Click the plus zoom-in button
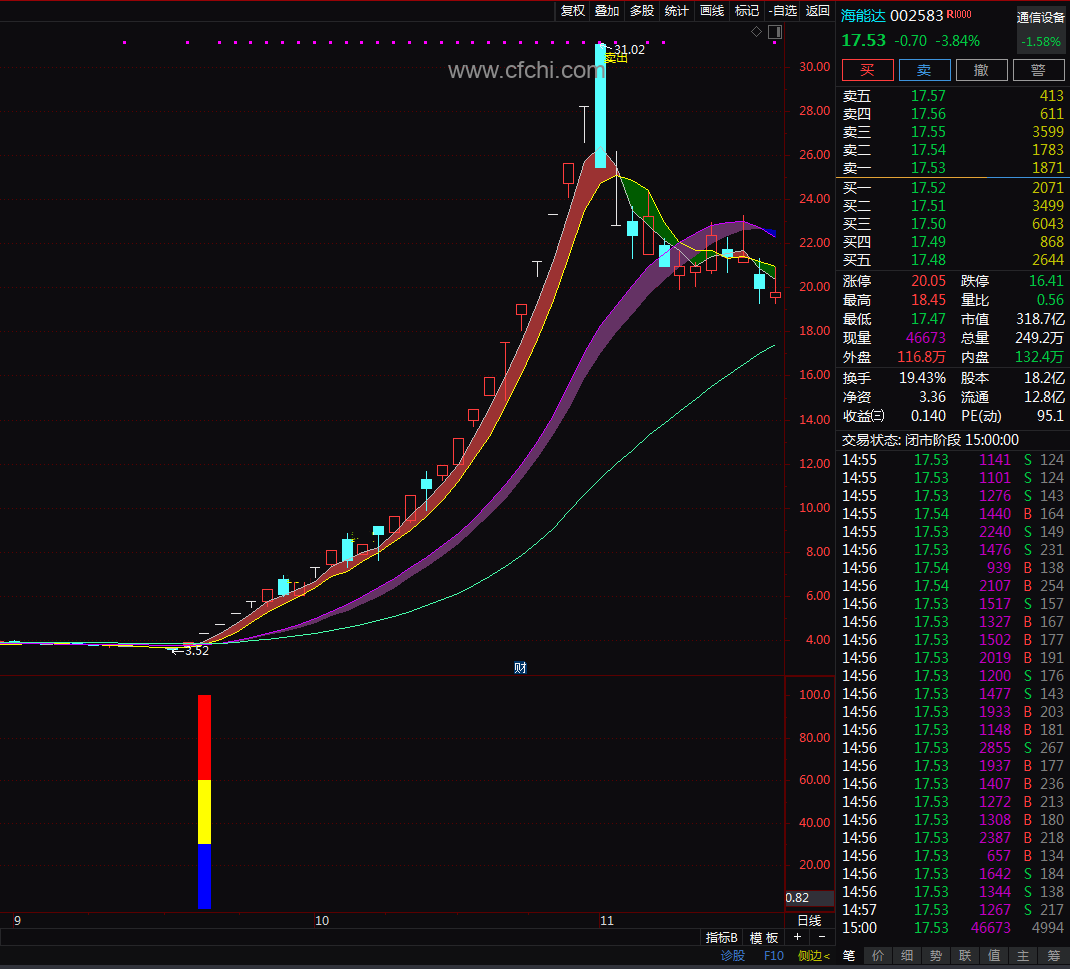Image resolution: width=1070 pixels, height=969 pixels. (797, 937)
